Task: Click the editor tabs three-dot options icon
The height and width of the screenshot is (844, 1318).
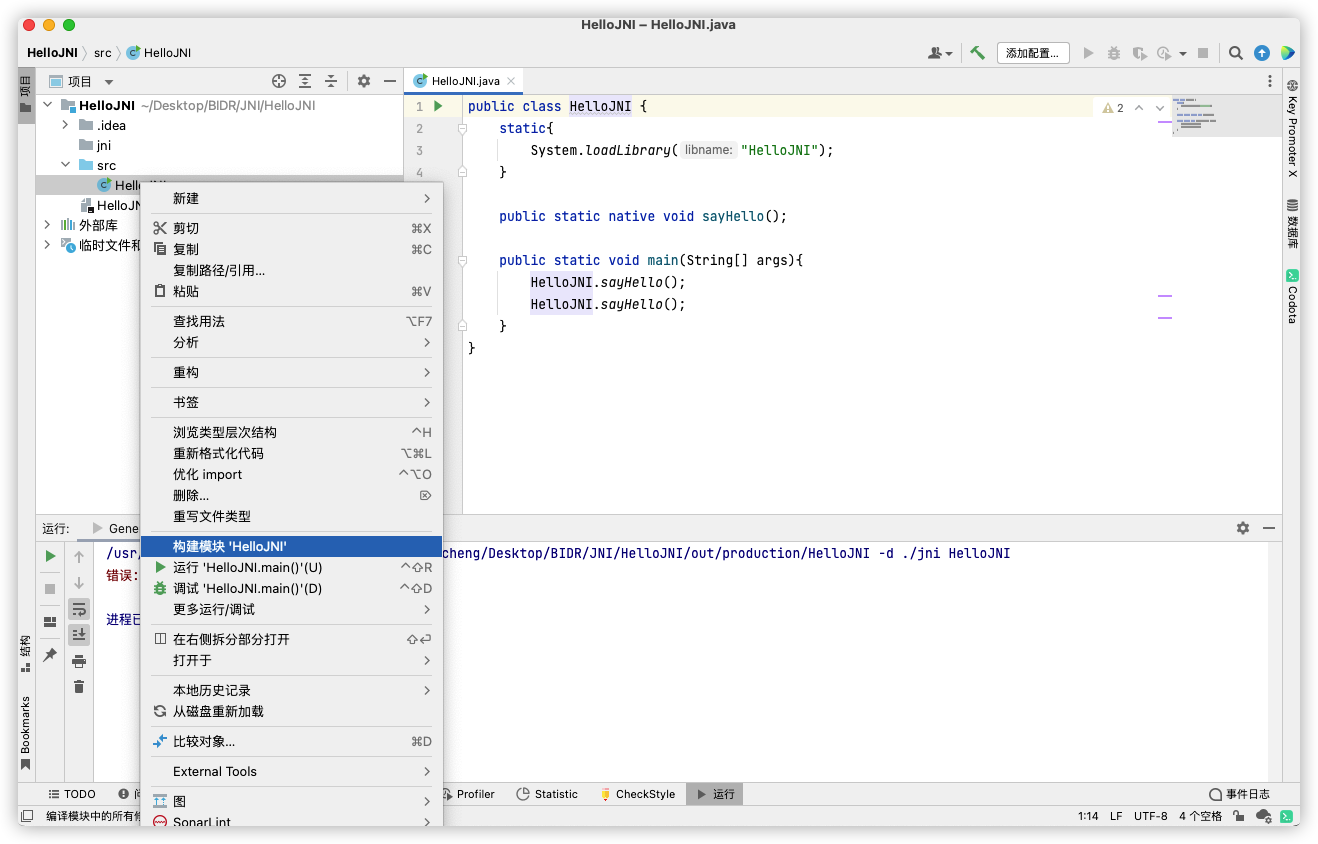Action: (x=1271, y=81)
